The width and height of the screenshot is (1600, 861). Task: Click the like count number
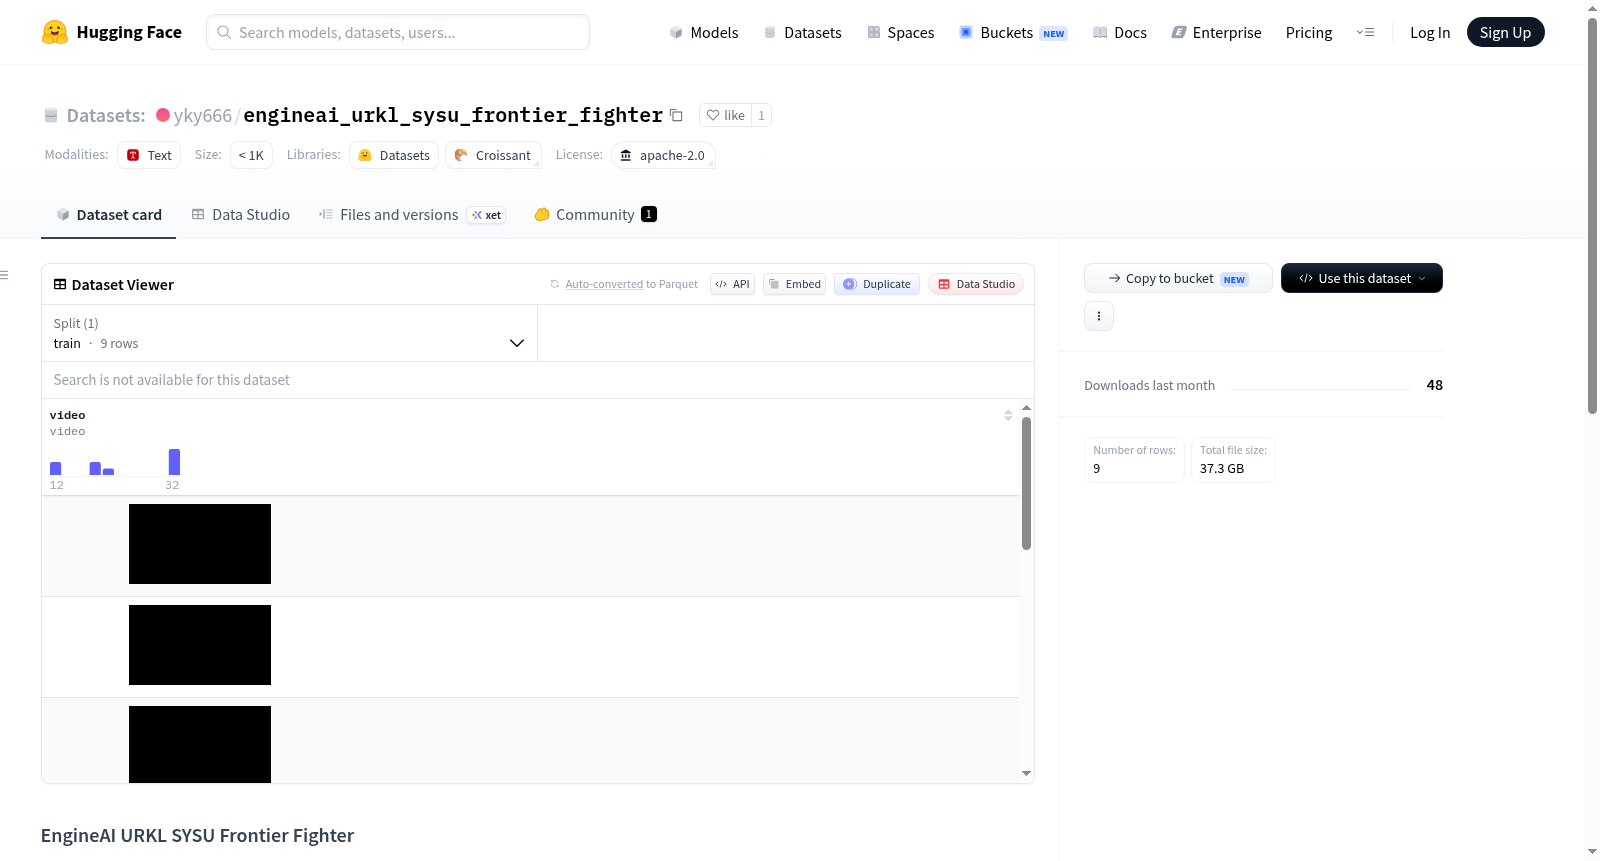click(x=761, y=115)
